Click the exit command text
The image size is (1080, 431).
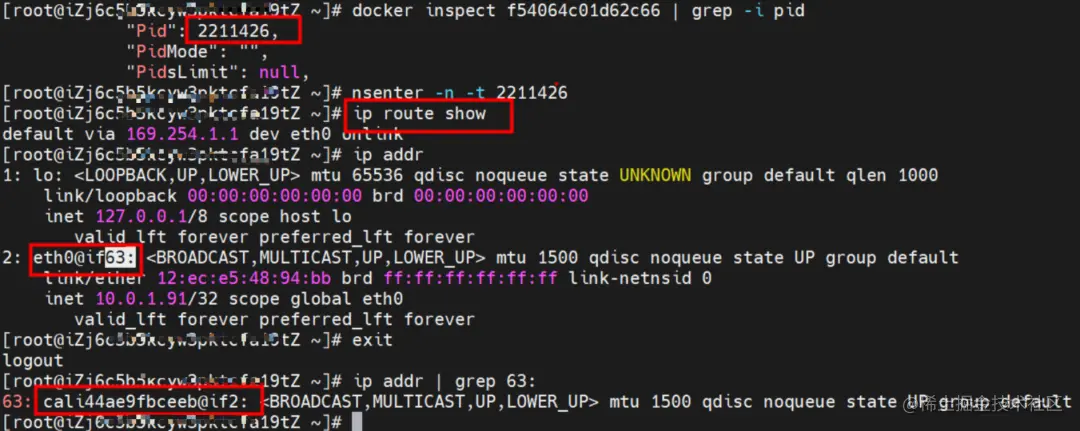(373, 339)
